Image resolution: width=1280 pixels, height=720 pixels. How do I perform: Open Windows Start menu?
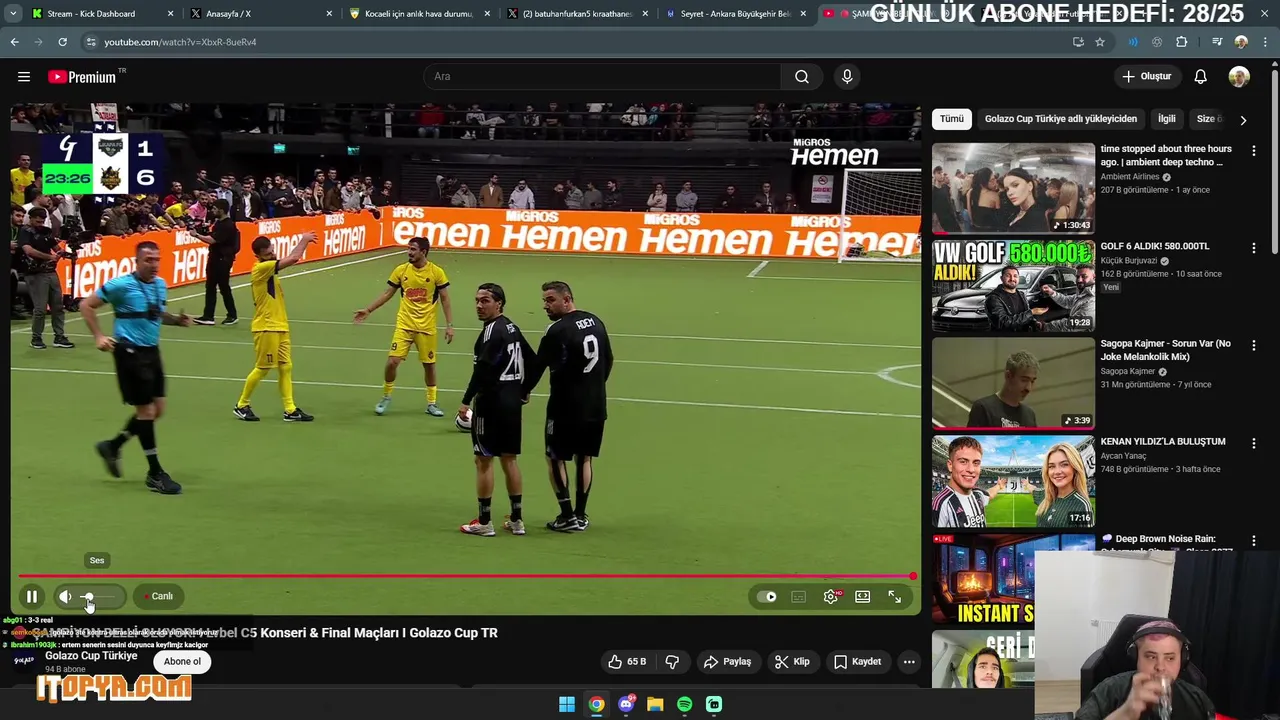tap(567, 705)
